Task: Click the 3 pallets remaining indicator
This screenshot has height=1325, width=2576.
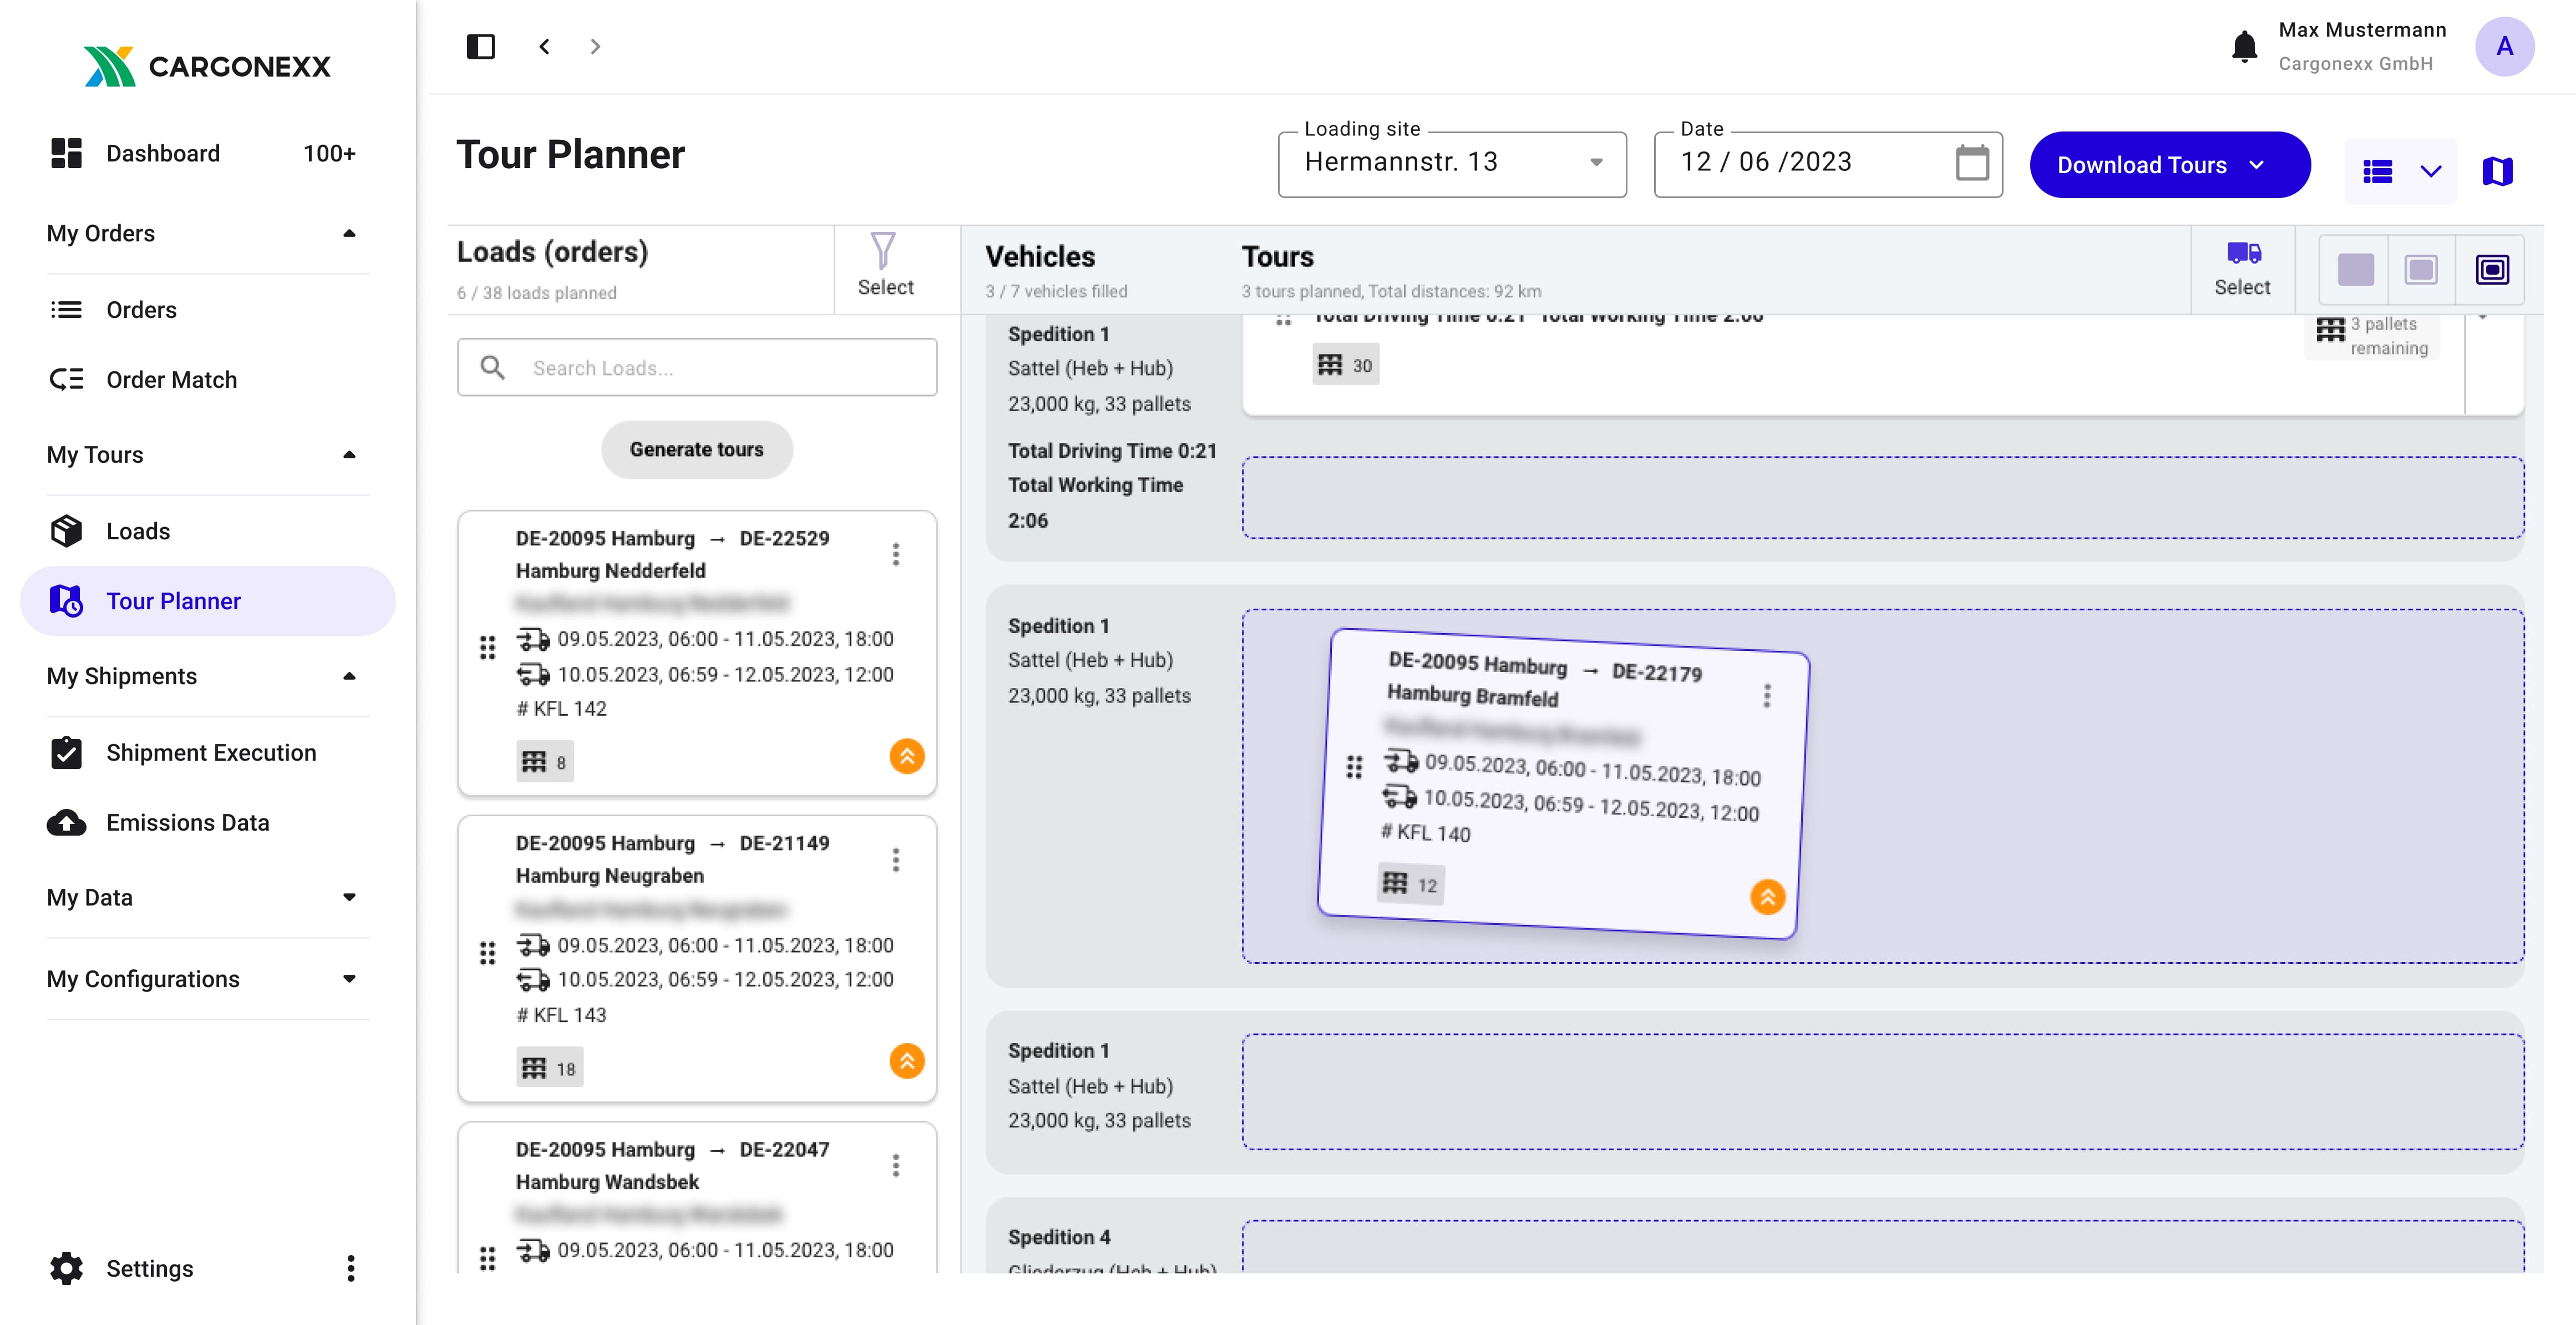Action: 2372,336
